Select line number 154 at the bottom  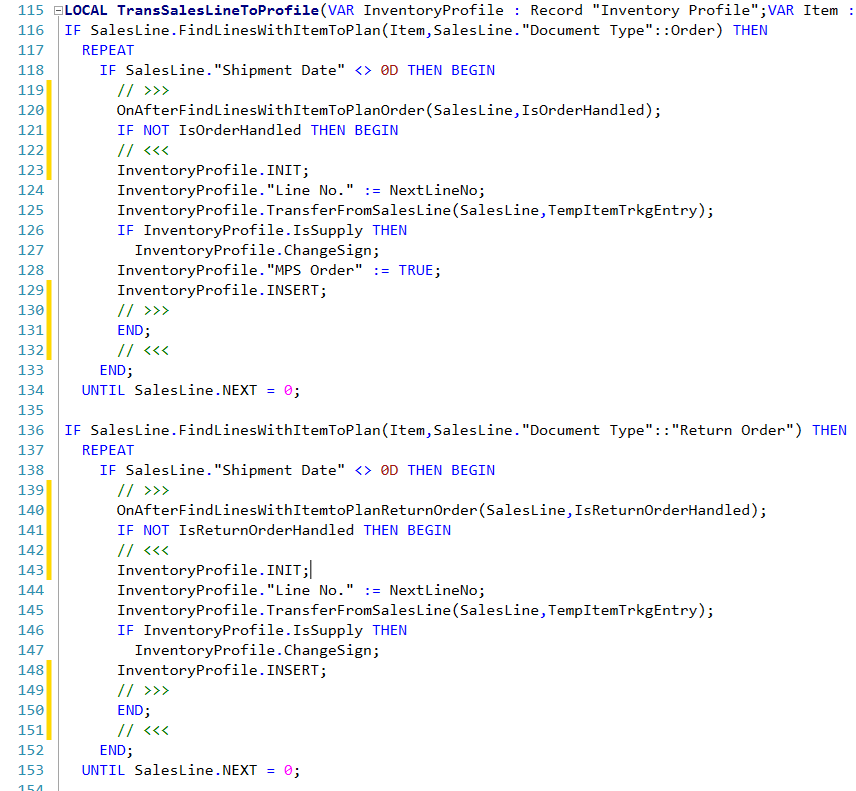click(x=31, y=787)
